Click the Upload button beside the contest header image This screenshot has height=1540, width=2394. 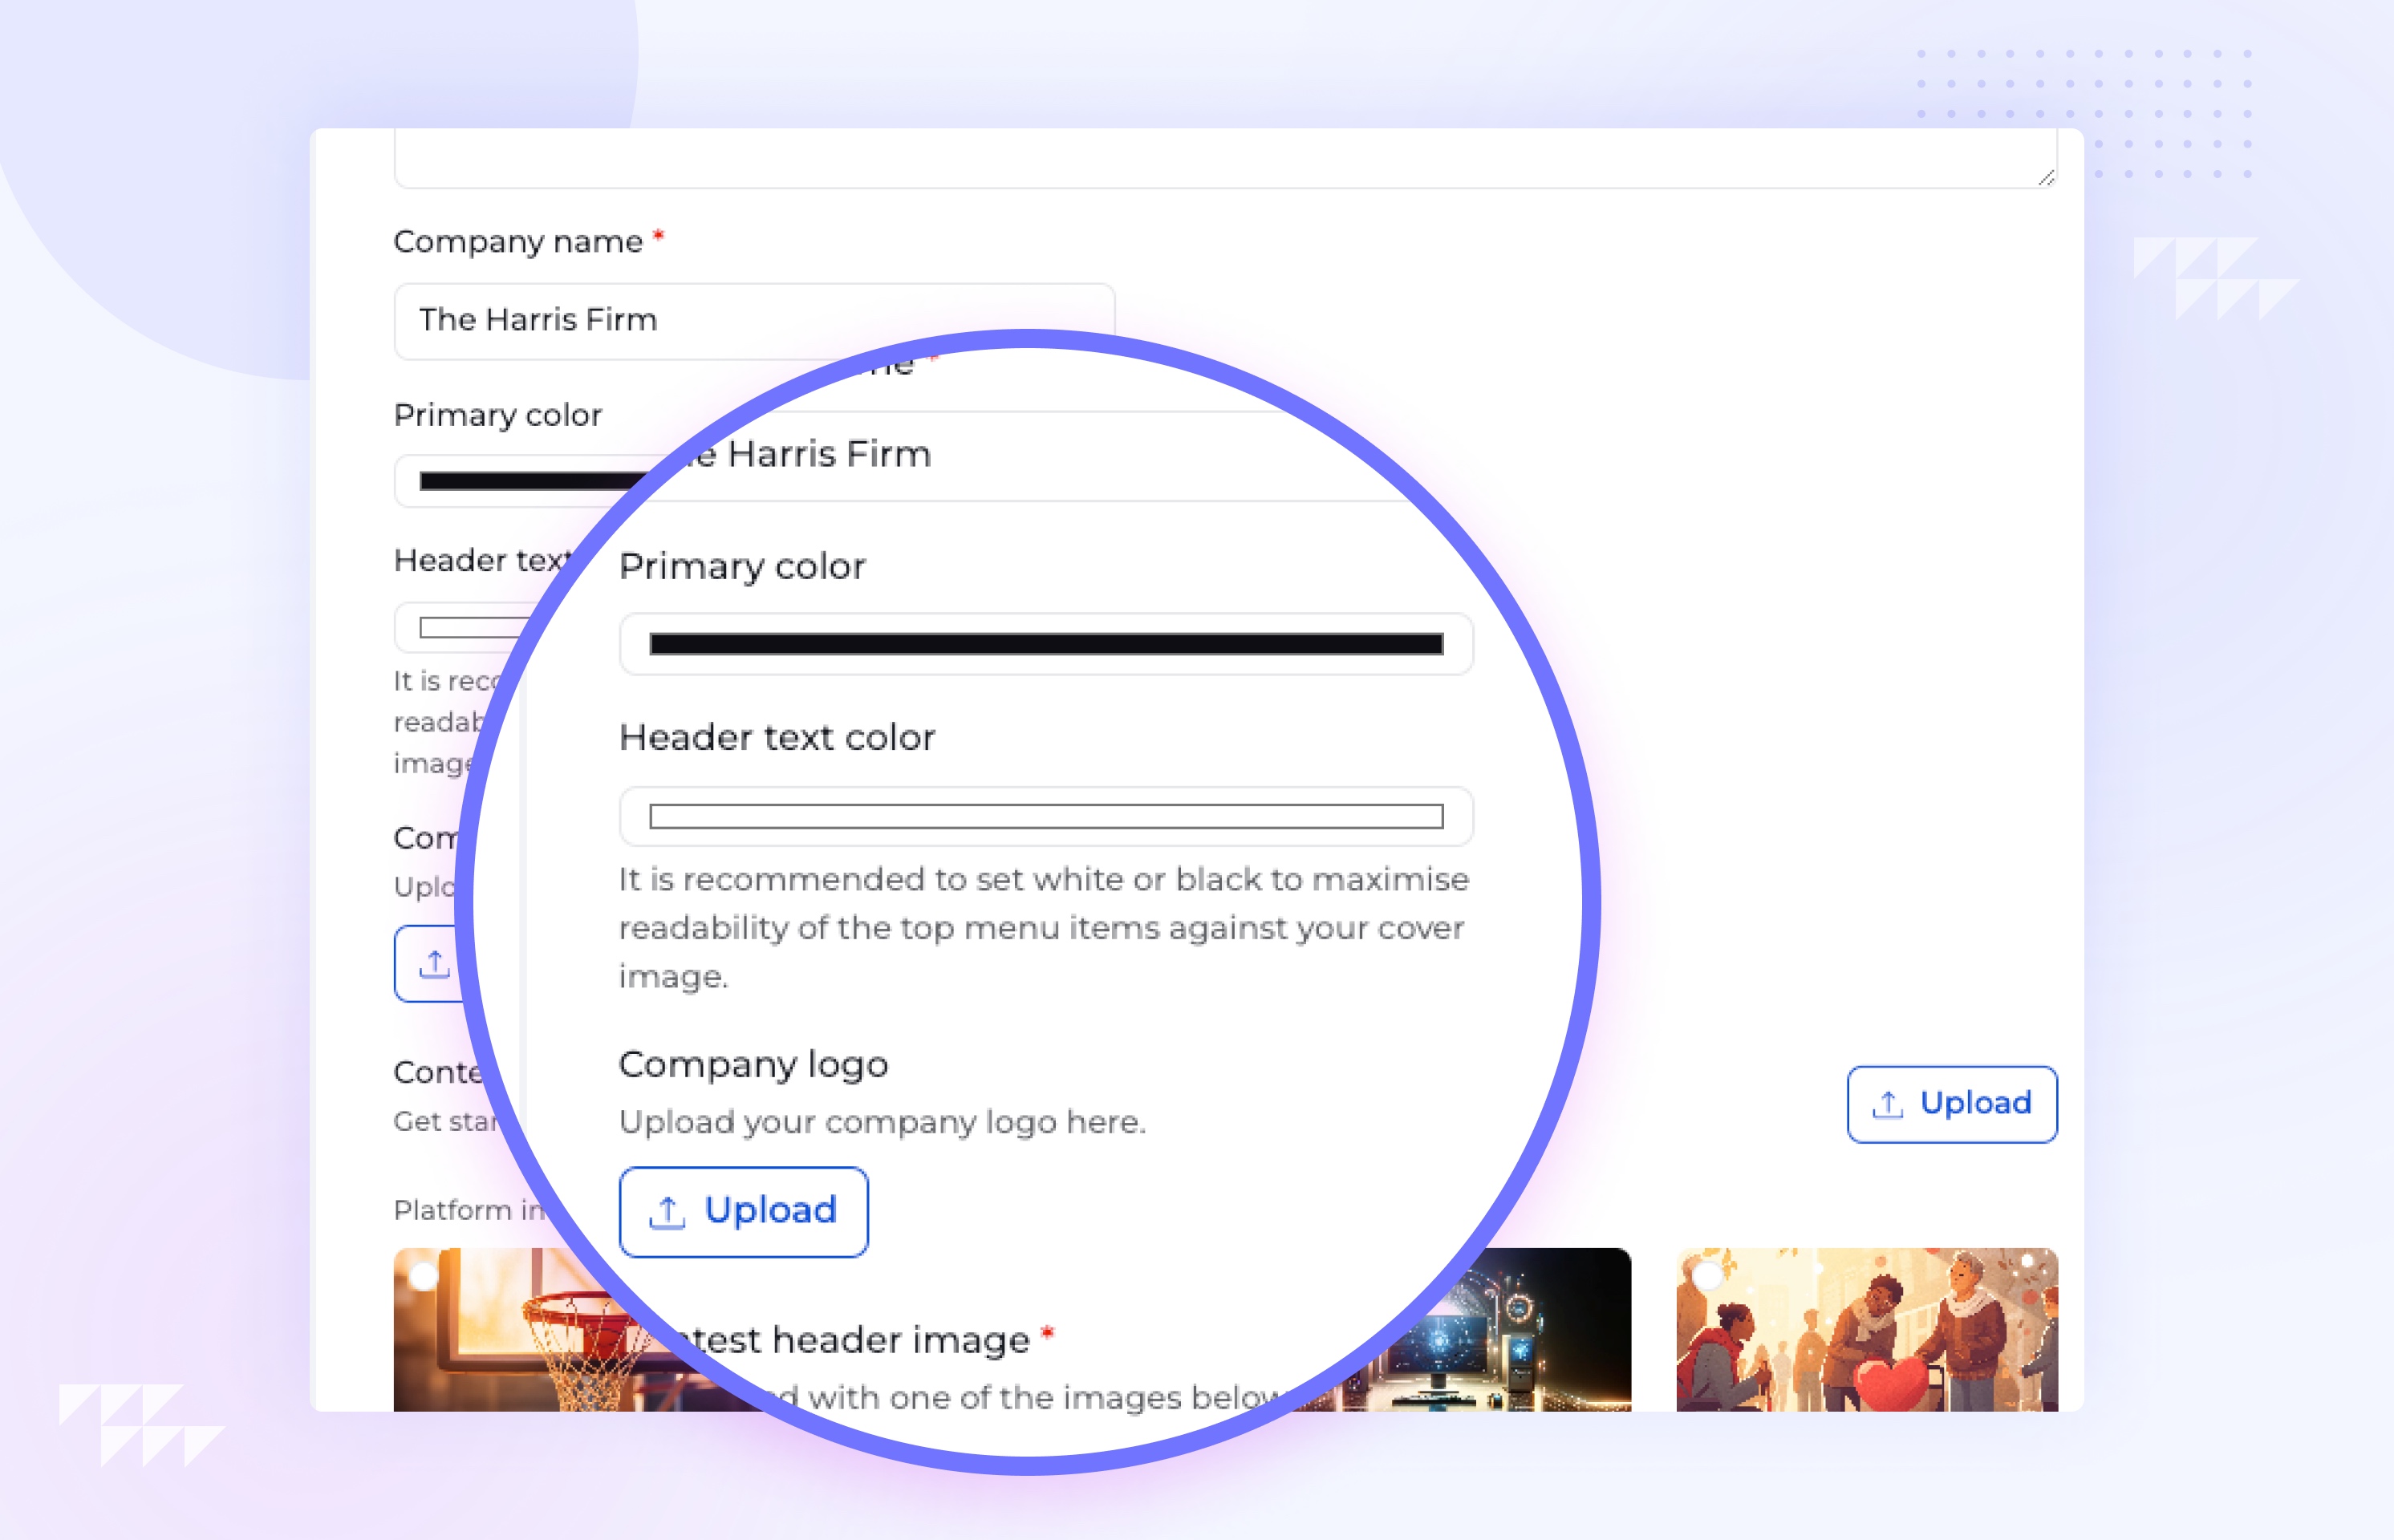click(x=1951, y=1104)
